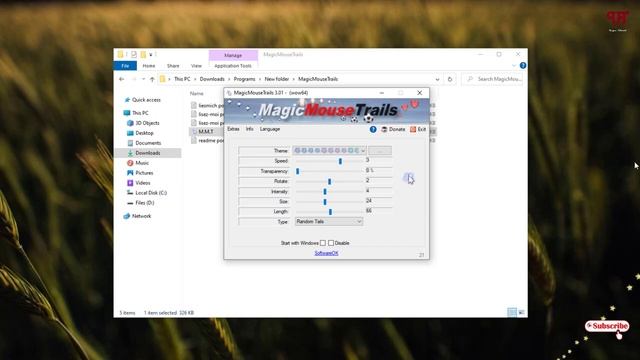Open Explorer help icon
The height and width of the screenshot is (360, 640).
(523, 65)
